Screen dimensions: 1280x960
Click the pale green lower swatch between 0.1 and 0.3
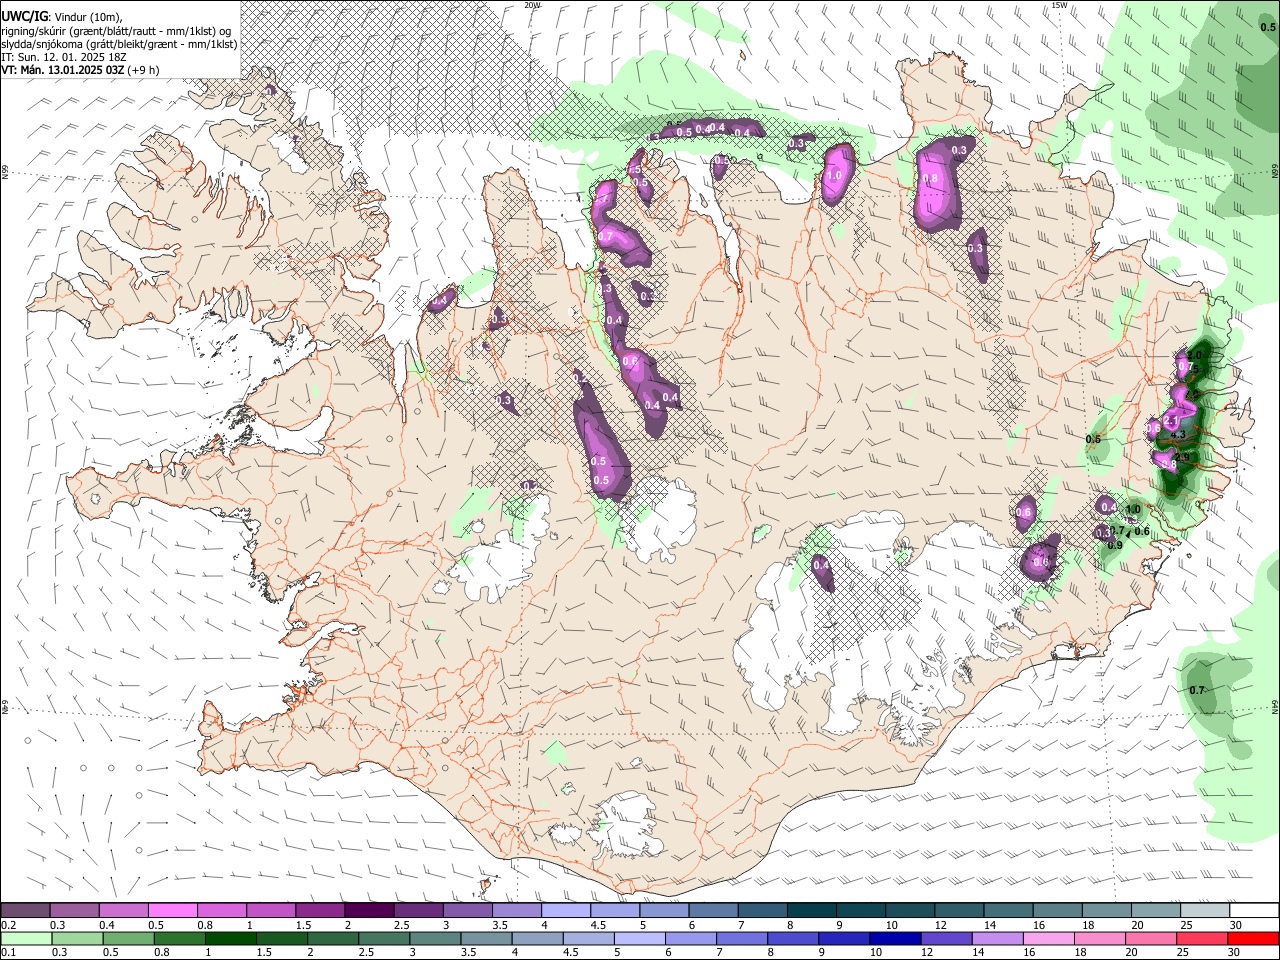coord(26,937)
